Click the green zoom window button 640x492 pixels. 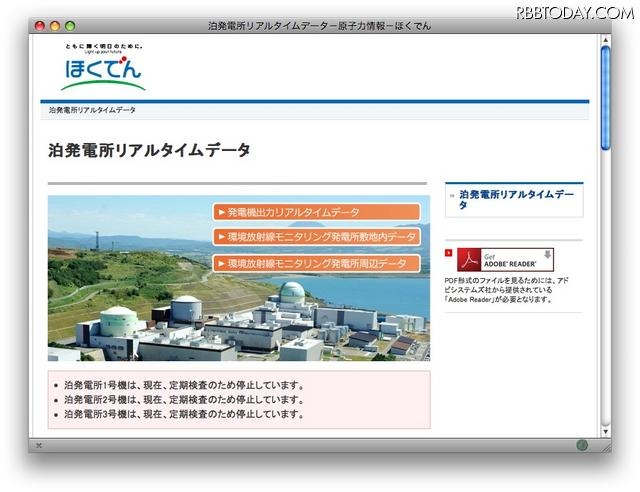[70, 26]
